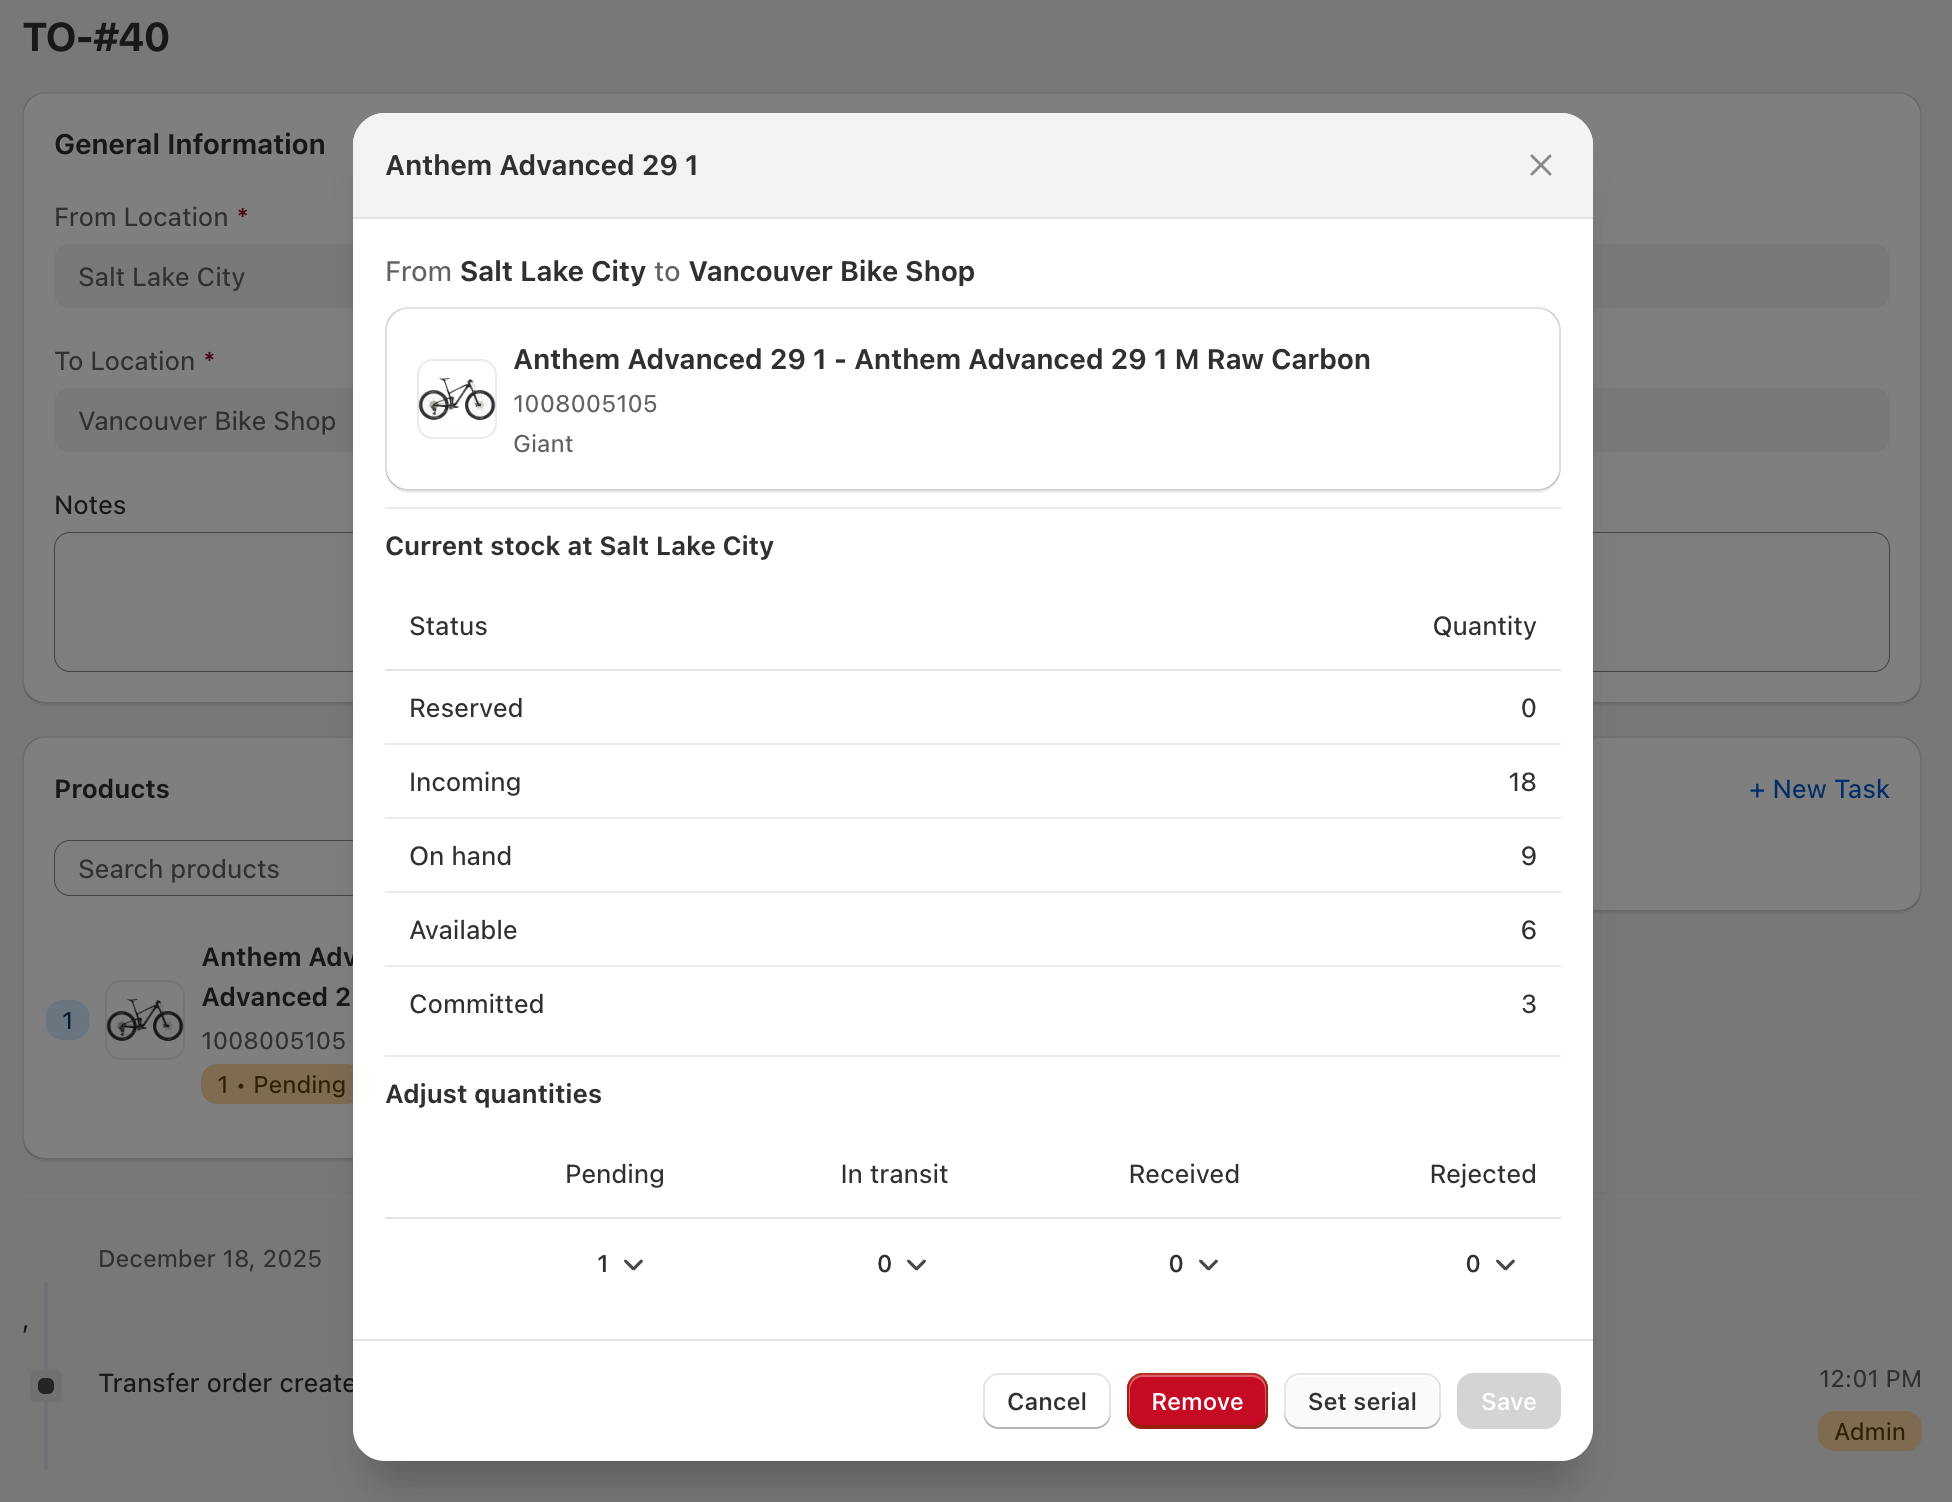
Task: Click the background product bike thumbnail
Action: pos(145,1020)
